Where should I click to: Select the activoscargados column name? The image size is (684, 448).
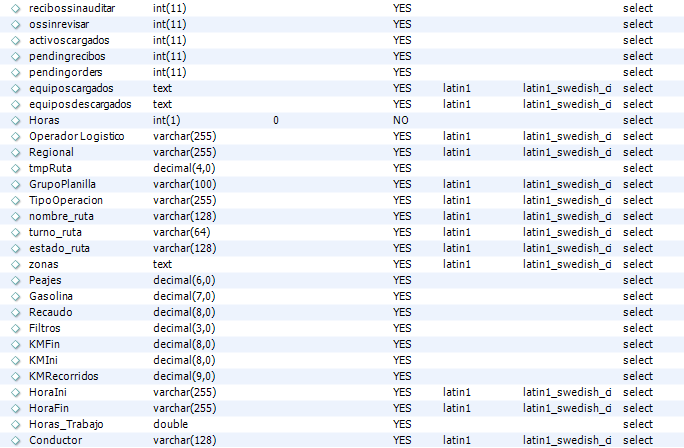tap(69, 41)
